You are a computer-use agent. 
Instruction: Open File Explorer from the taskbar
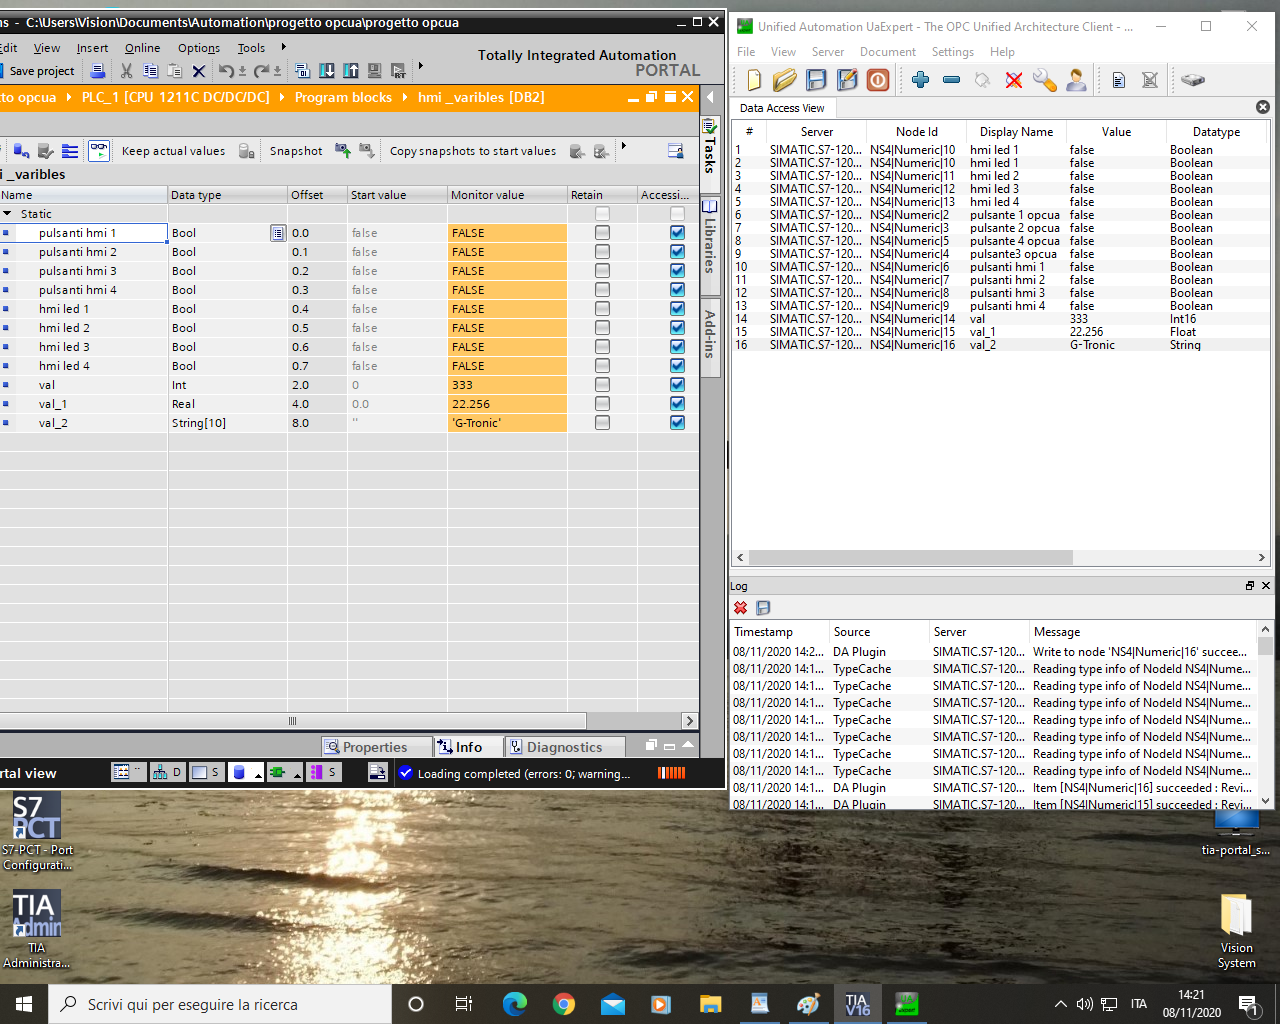tap(711, 1004)
